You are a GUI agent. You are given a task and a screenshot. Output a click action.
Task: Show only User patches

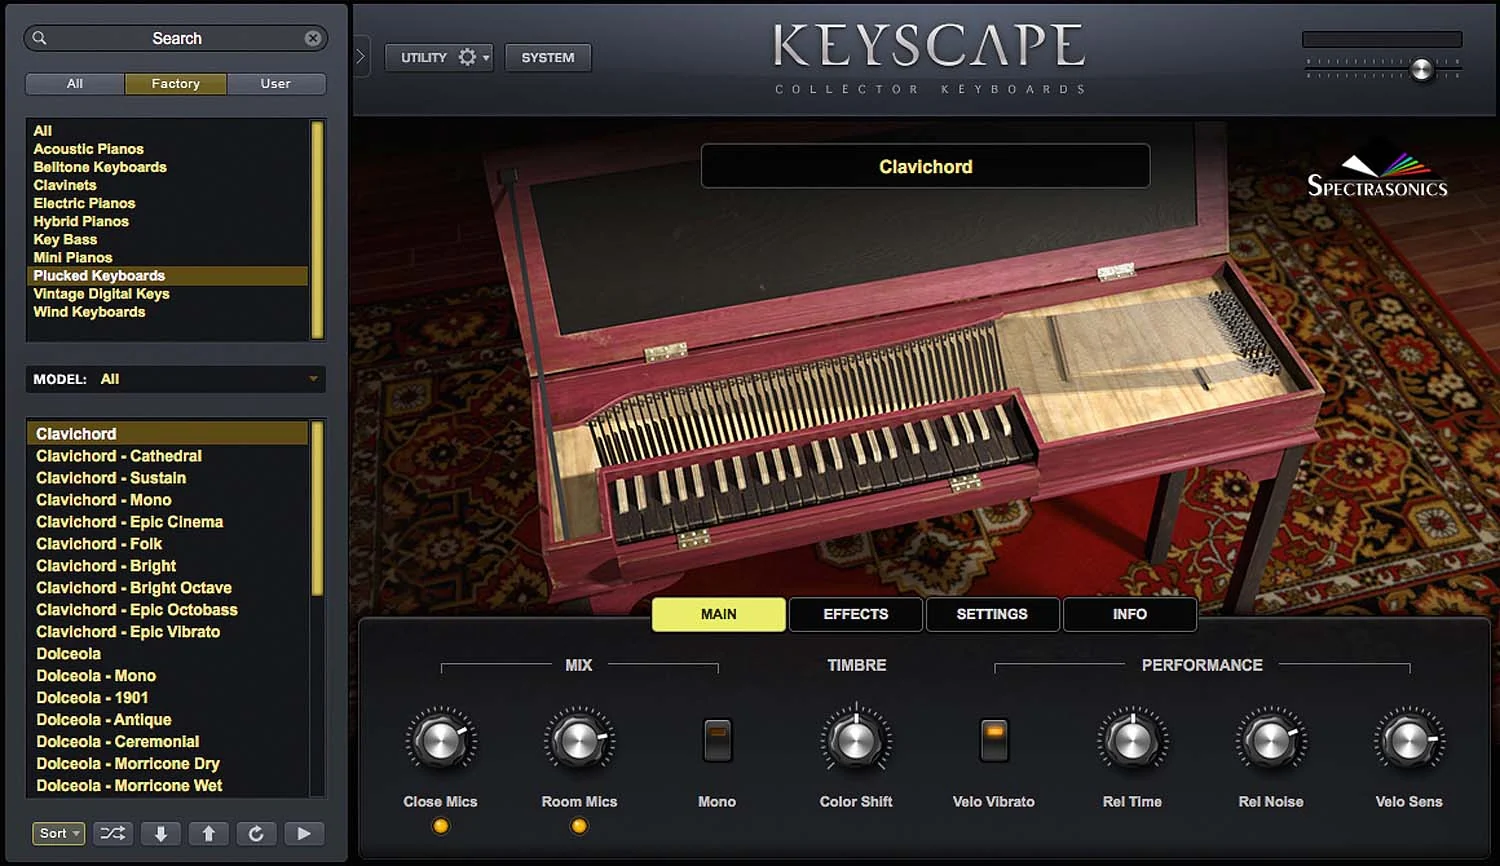276,84
